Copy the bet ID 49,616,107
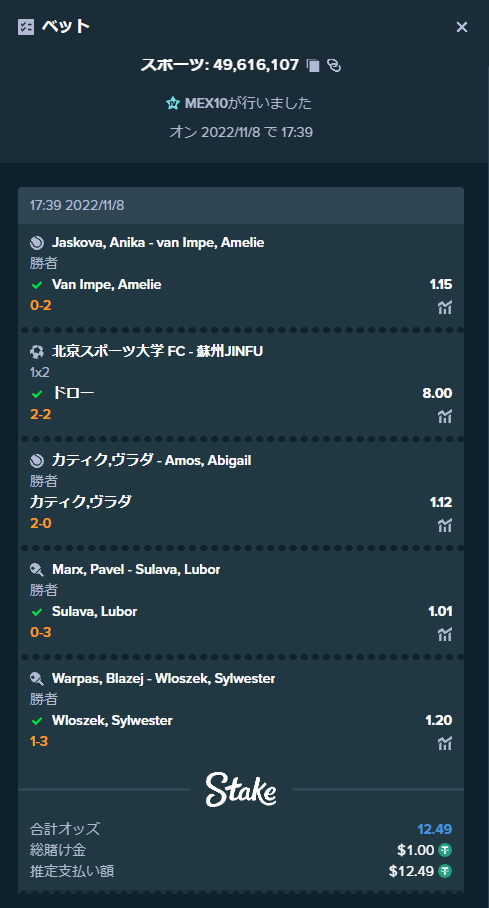 [x=313, y=65]
